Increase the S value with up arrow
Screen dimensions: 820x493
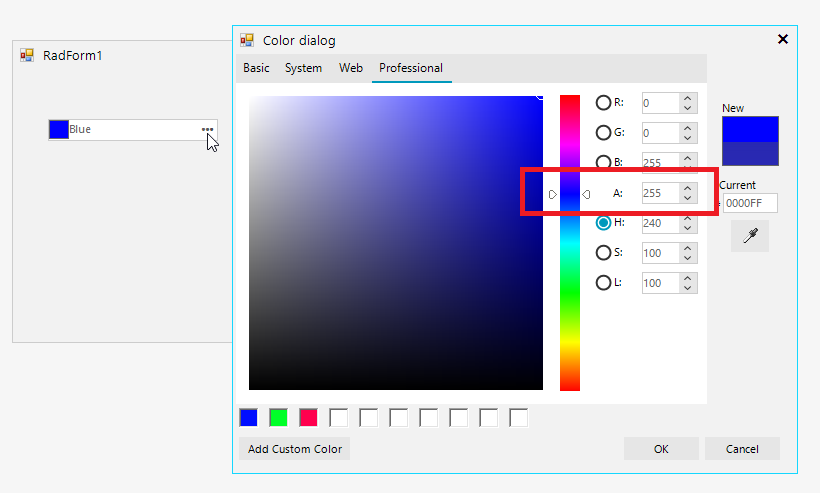[x=688, y=248]
